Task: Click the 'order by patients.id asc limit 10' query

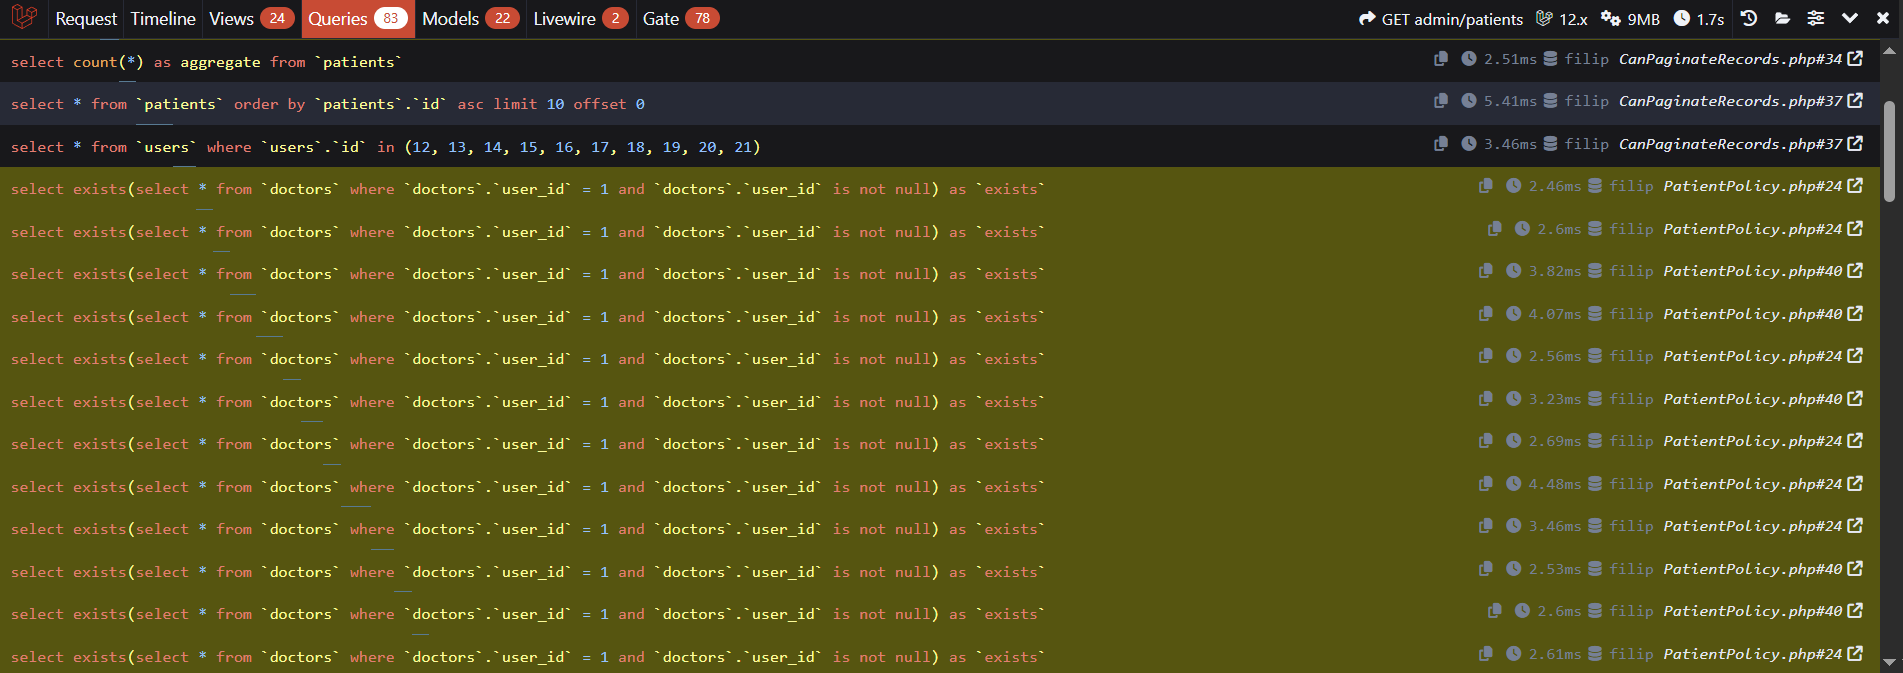Action: 328,104
